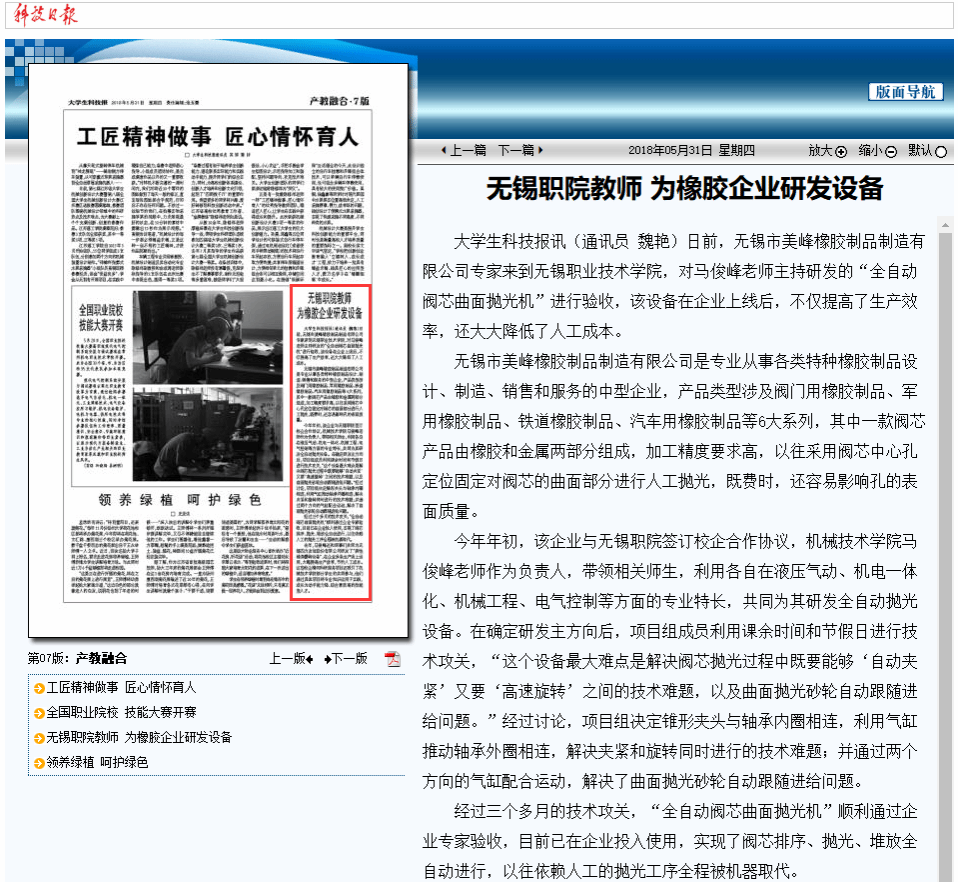Click orange bullet beside 全国职业院校 article
958x882 pixels.
point(39,713)
